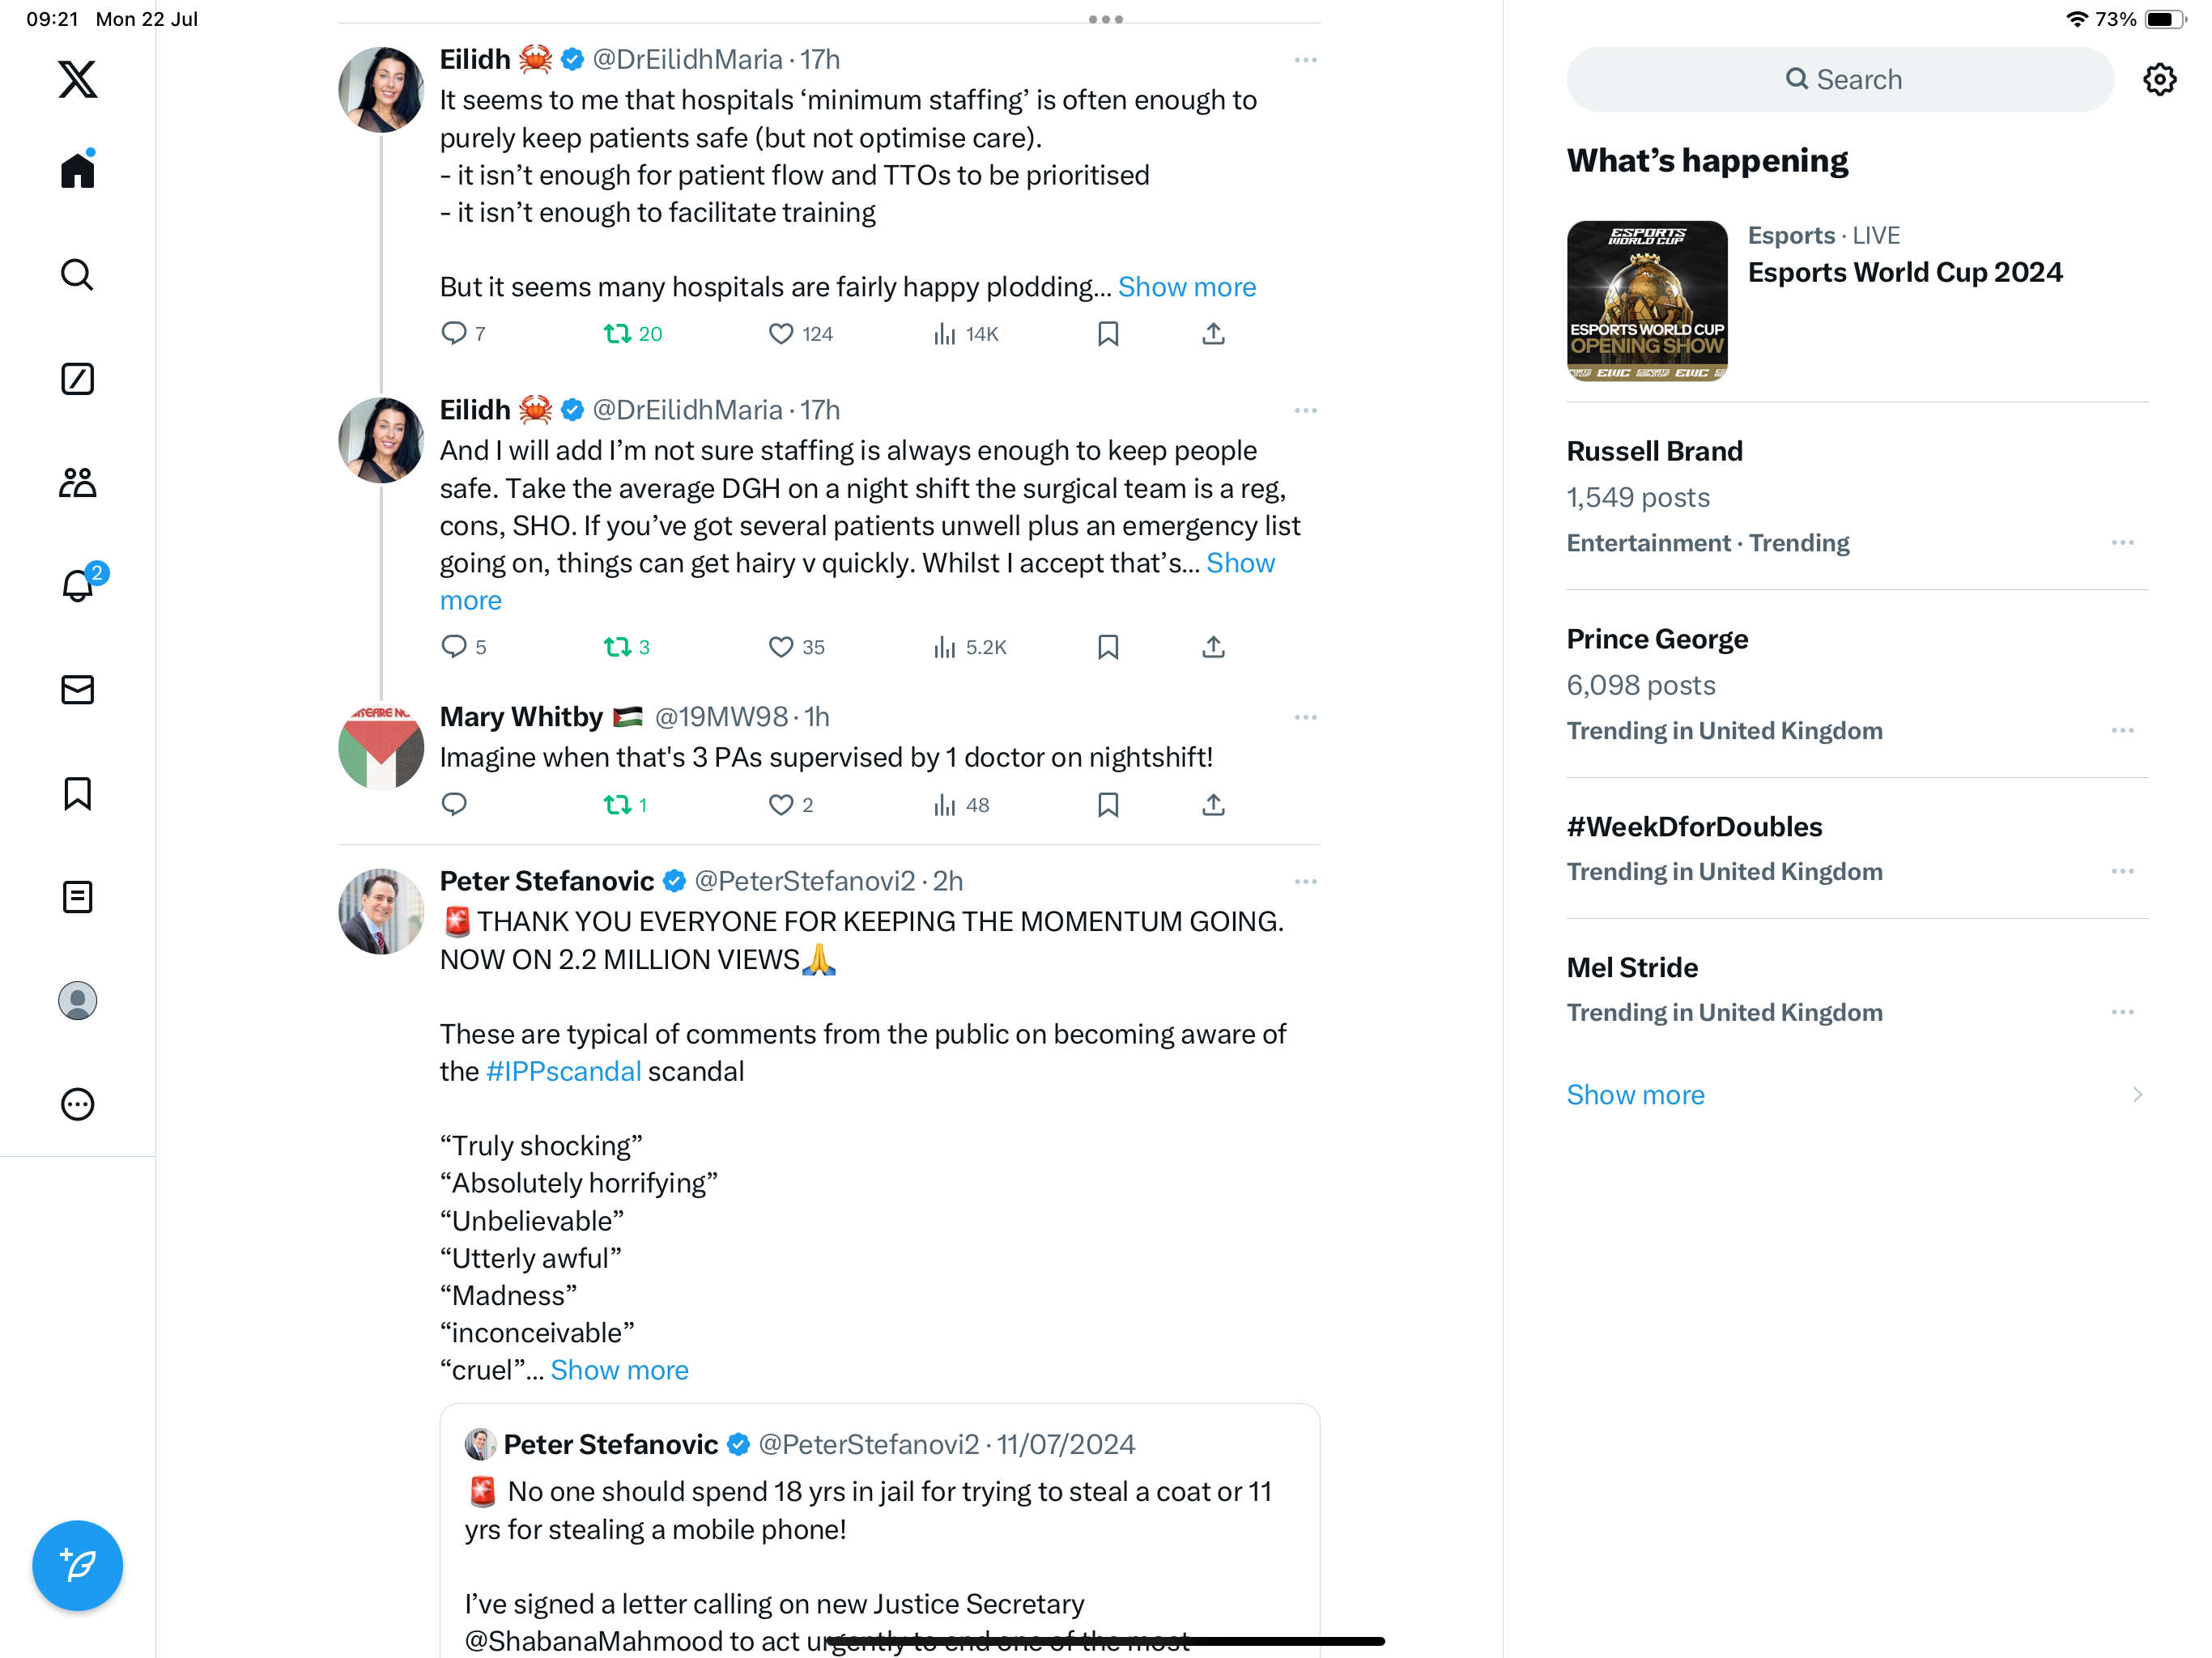Expand Show more on Peter Stefanovic's post

click(619, 1370)
